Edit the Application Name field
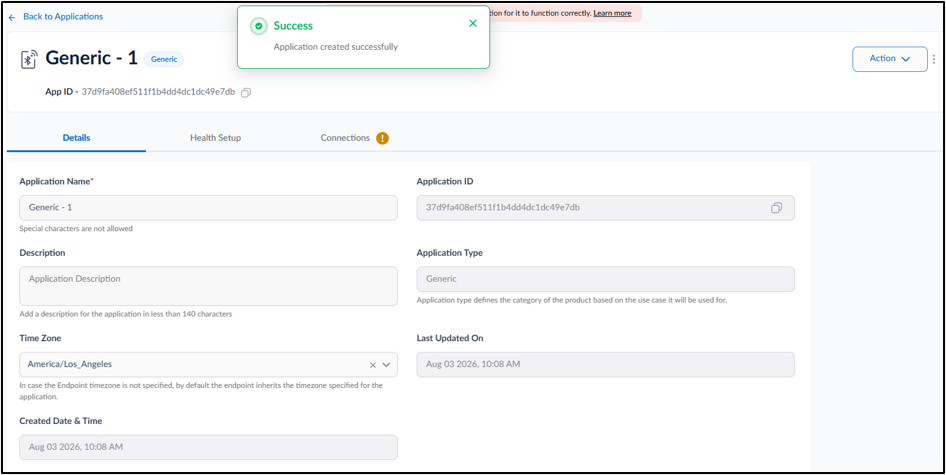Image resolution: width=946 pixels, height=475 pixels. [208, 208]
